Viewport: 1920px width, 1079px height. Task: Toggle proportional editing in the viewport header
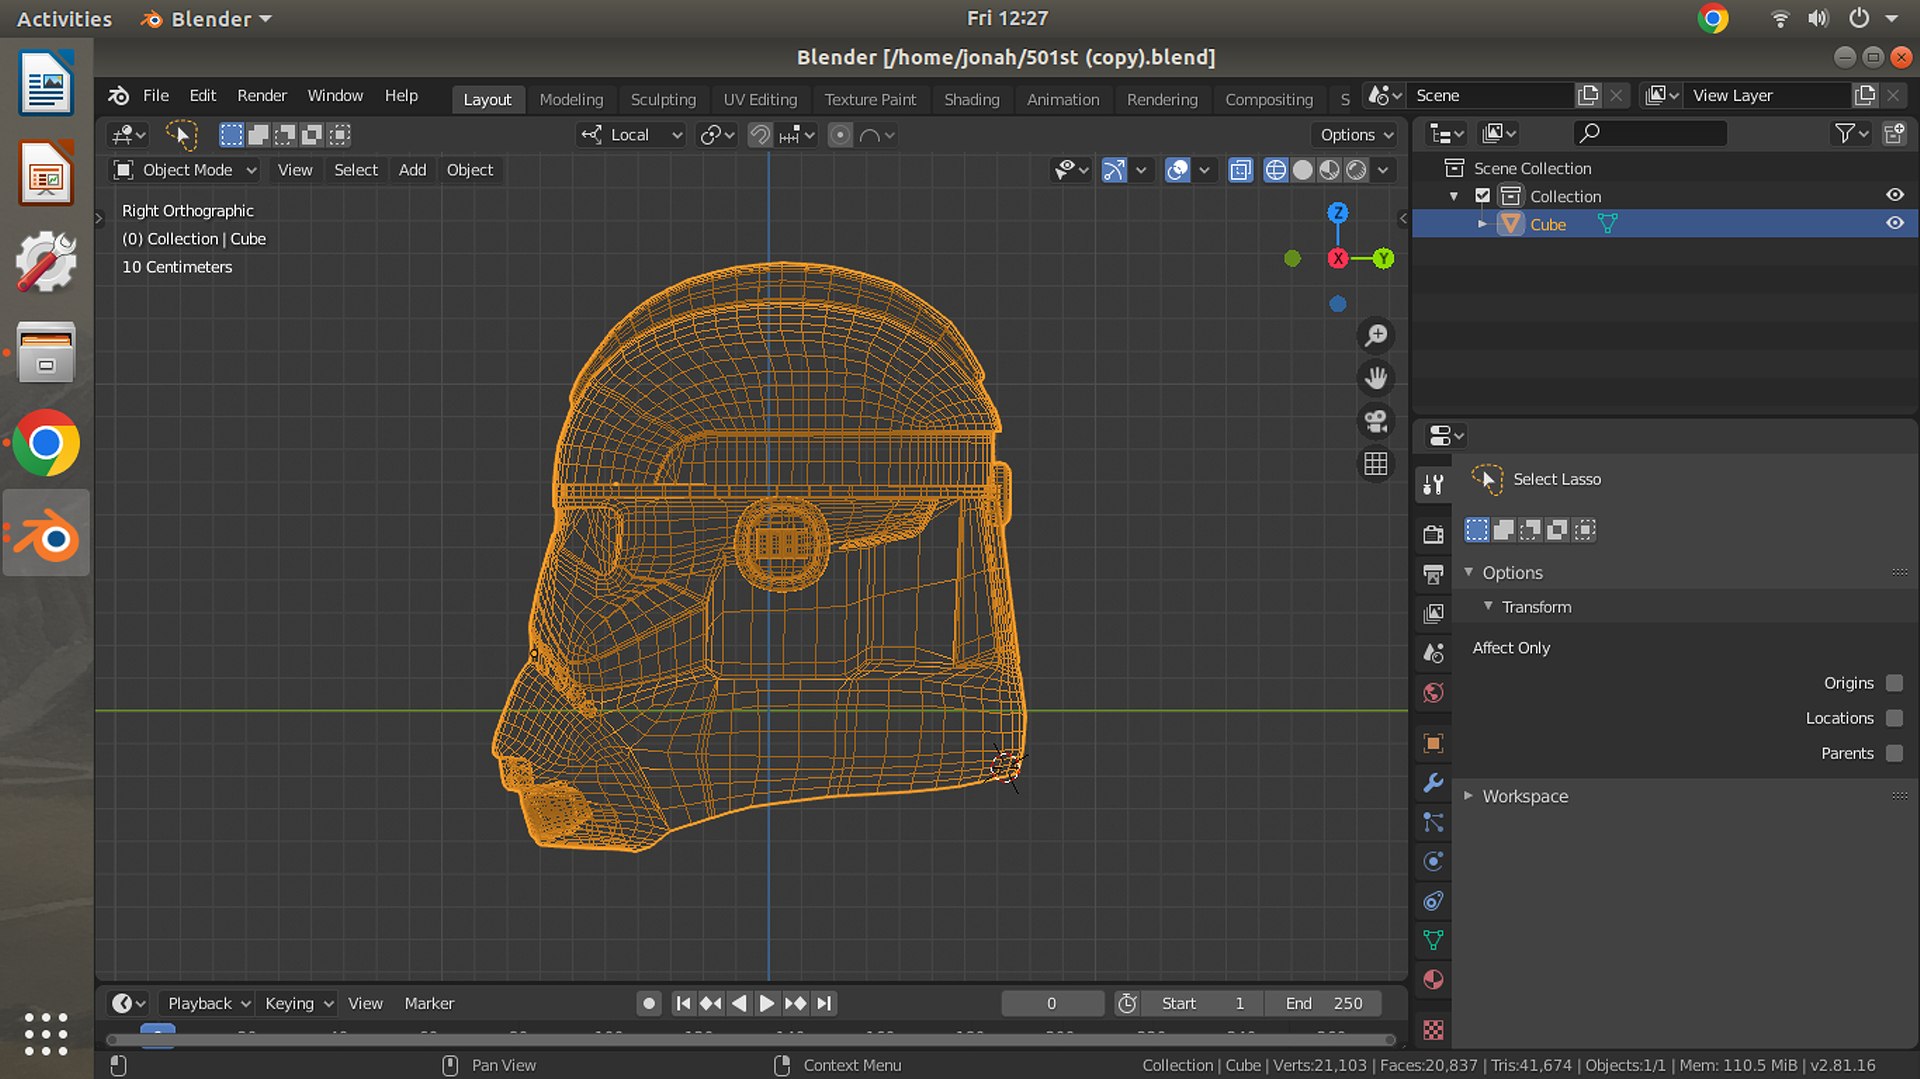click(x=840, y=134)
